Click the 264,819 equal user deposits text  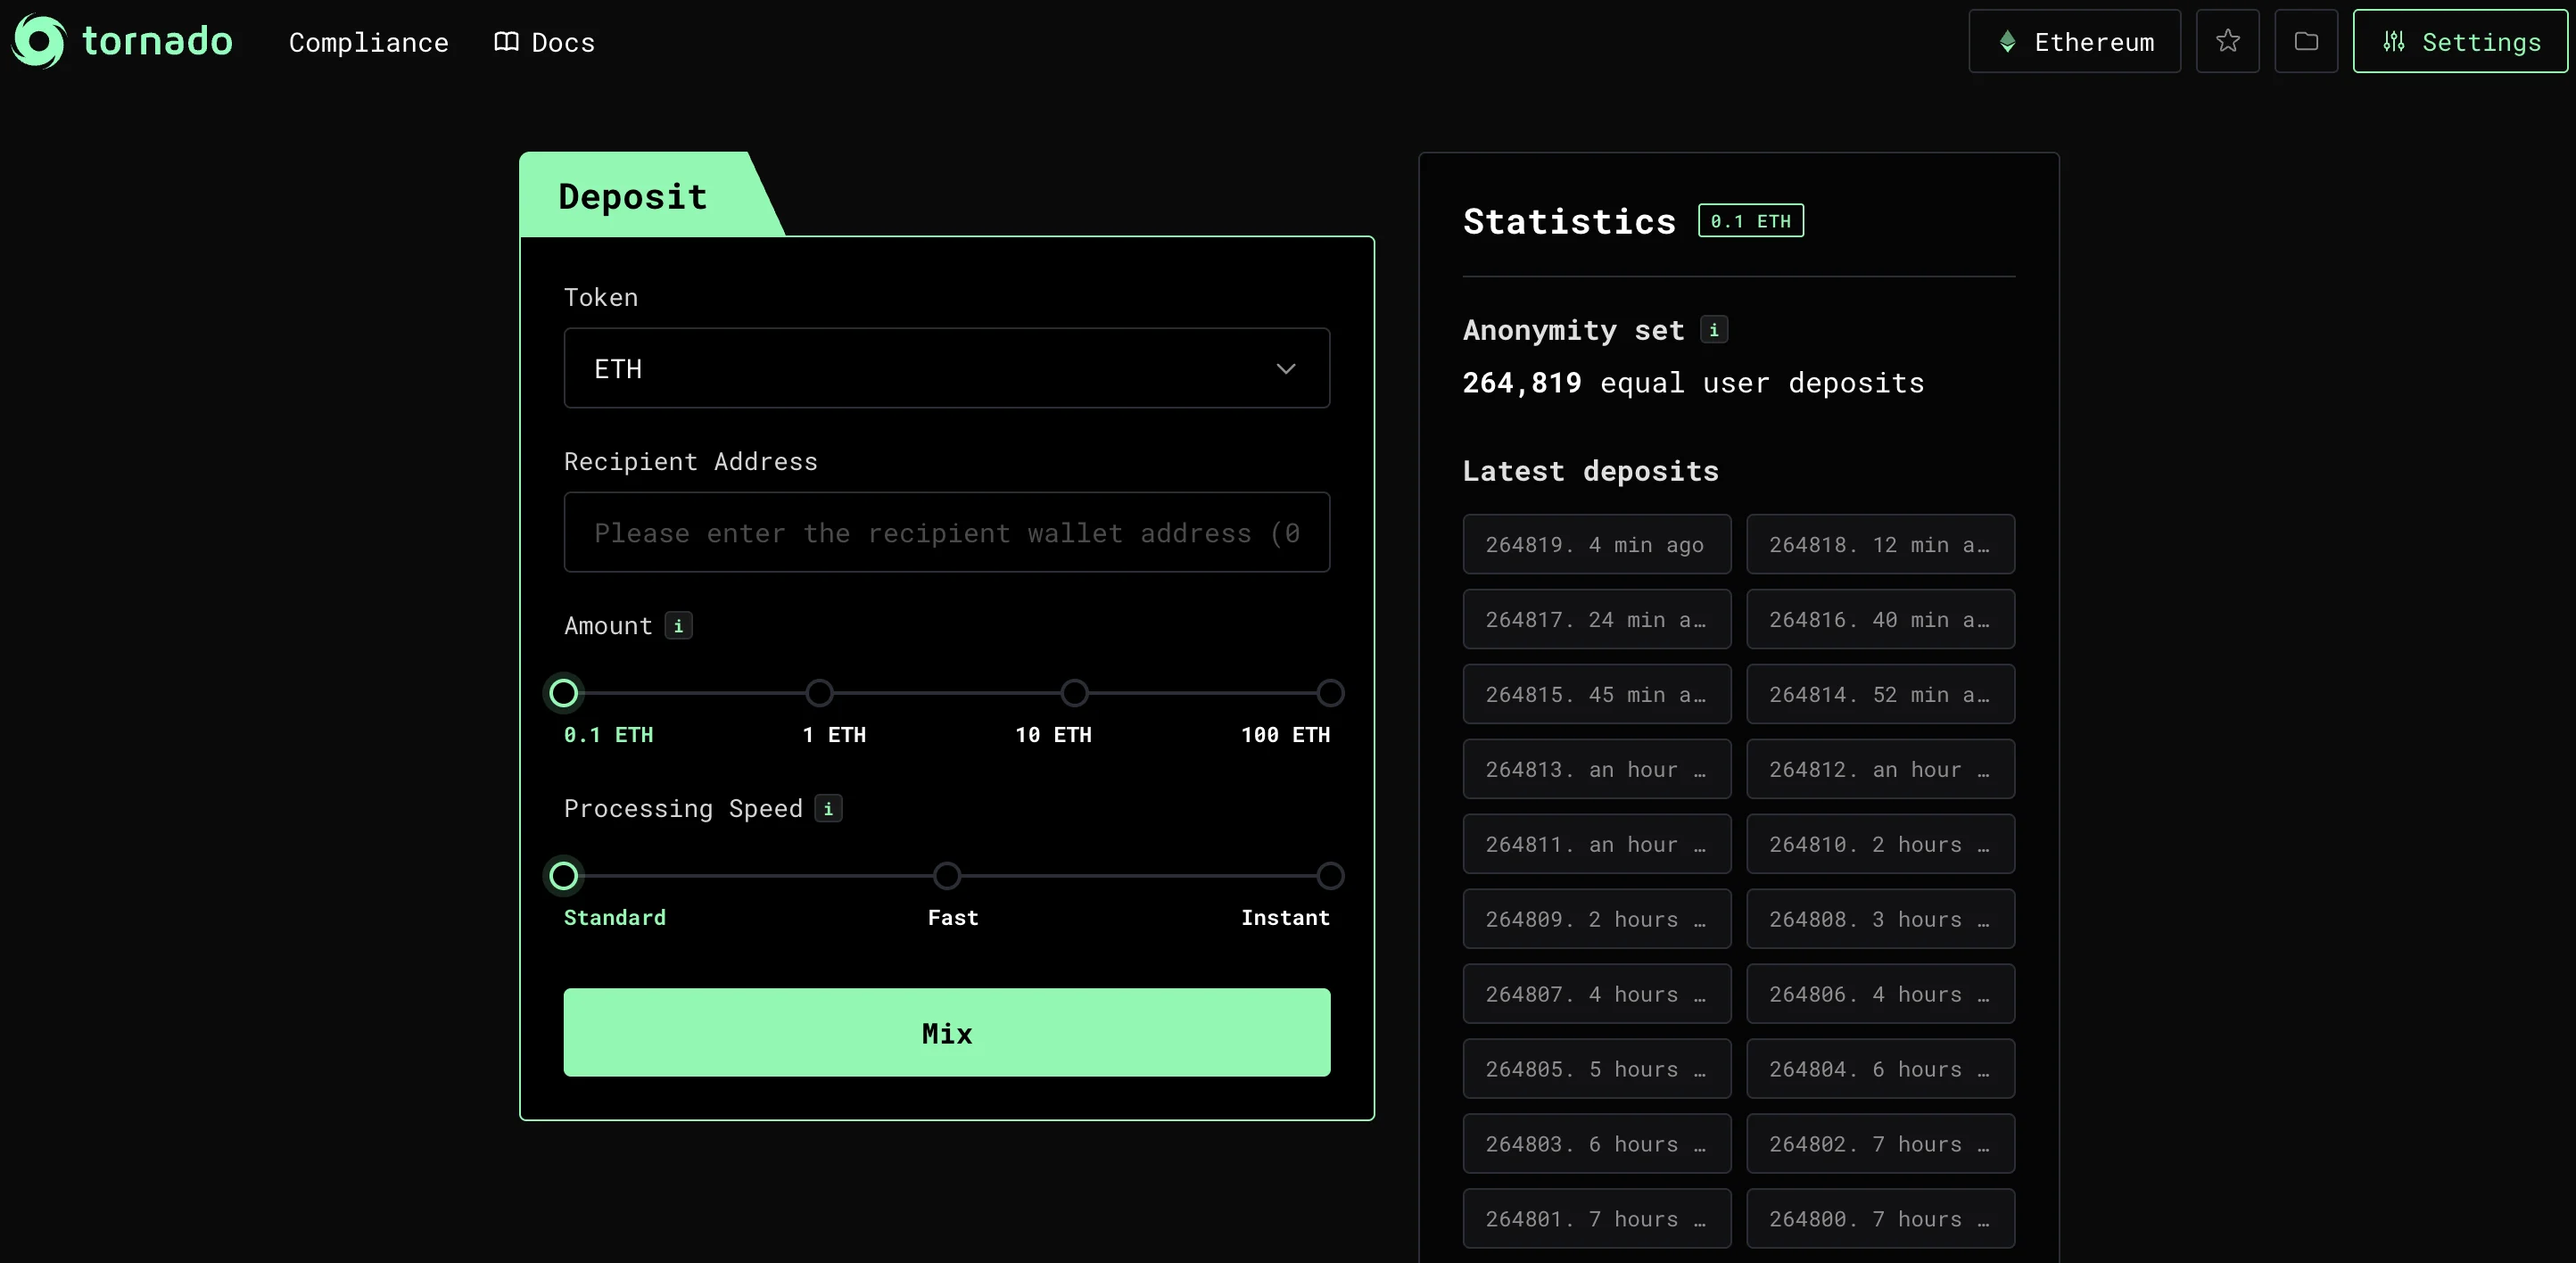click(x=1693, y=383)
